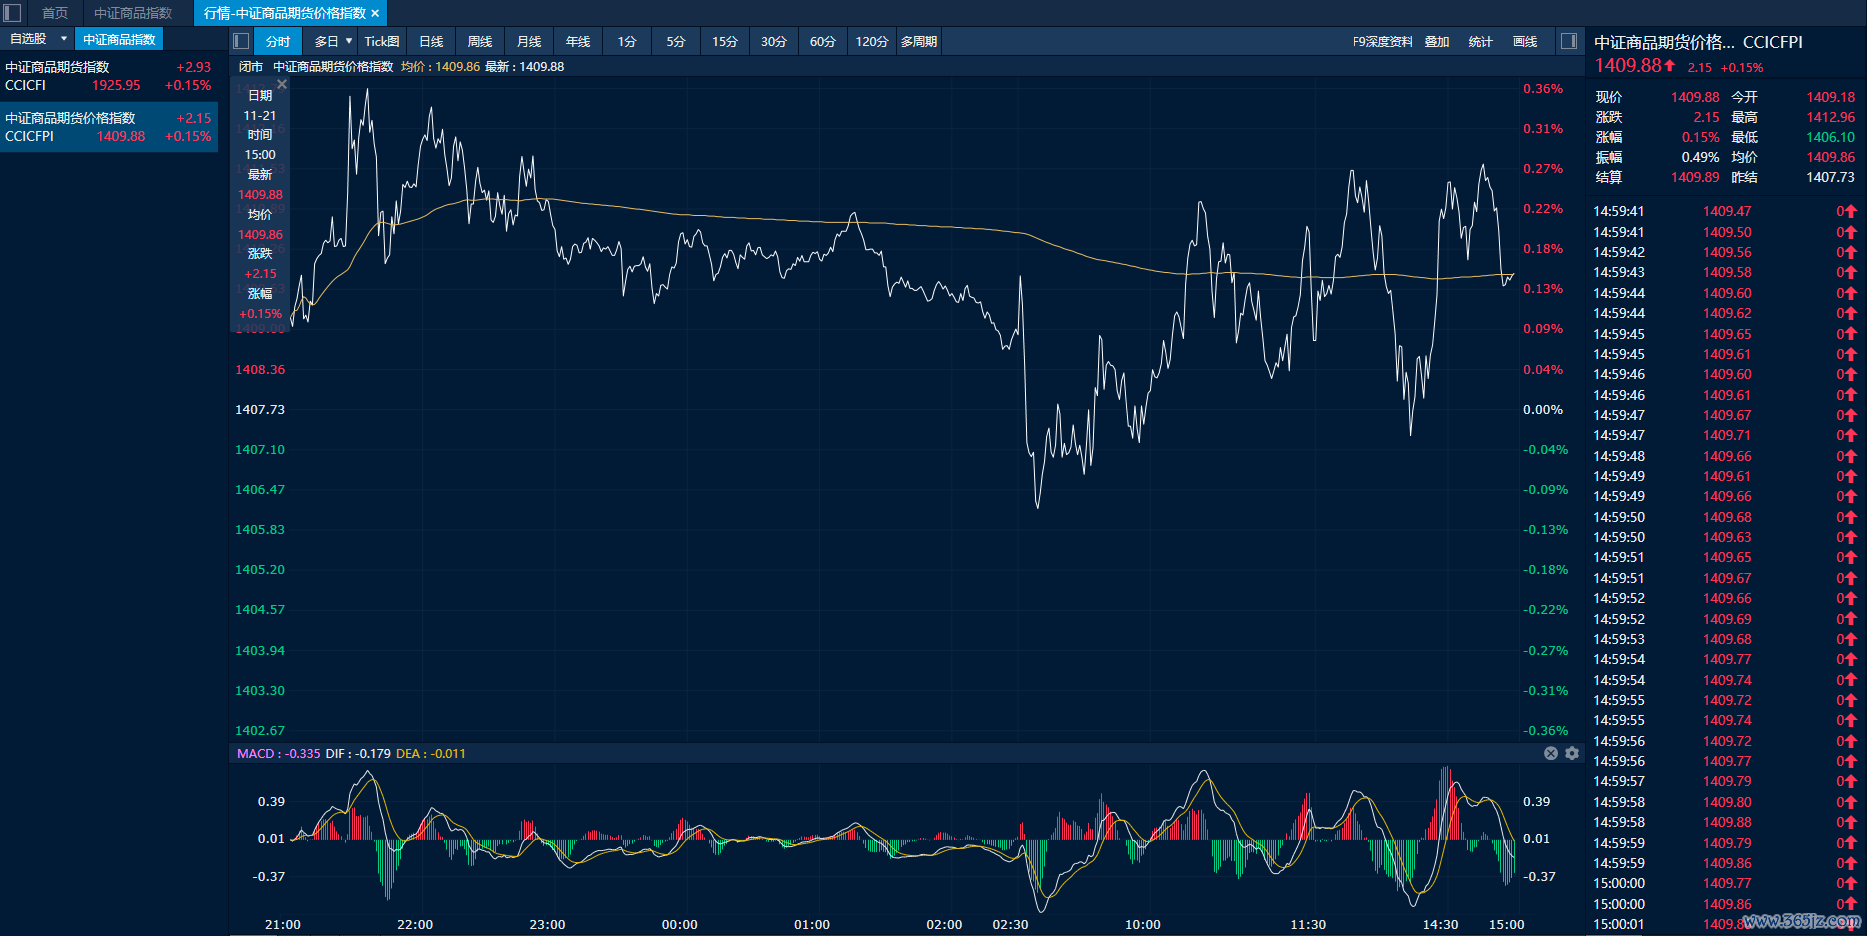Open MACD indicator settings gear
1867x936 pixels.
pyautogui.click(x=1572, y=753)
